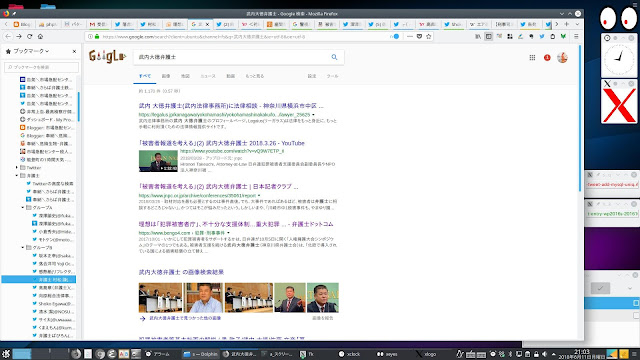Open the Firefox Library icon
Image resolution: width=640 pixels, height=360 pixels.
(478, 36)
